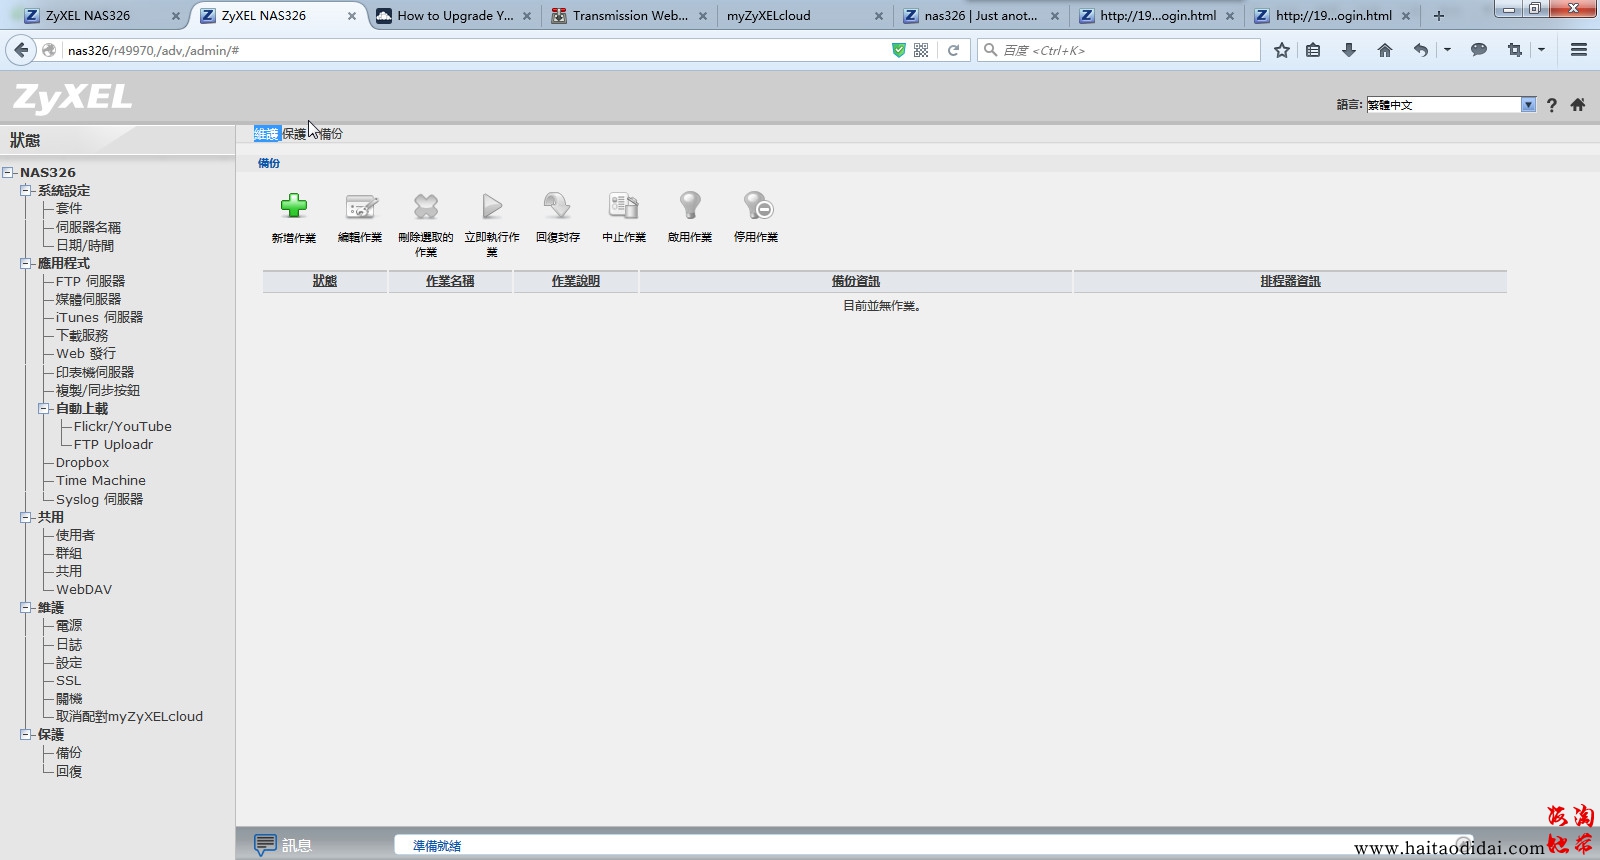Click the Edit Job (編輯作業) icon
1600x860 pixels.
coord(360,207)
